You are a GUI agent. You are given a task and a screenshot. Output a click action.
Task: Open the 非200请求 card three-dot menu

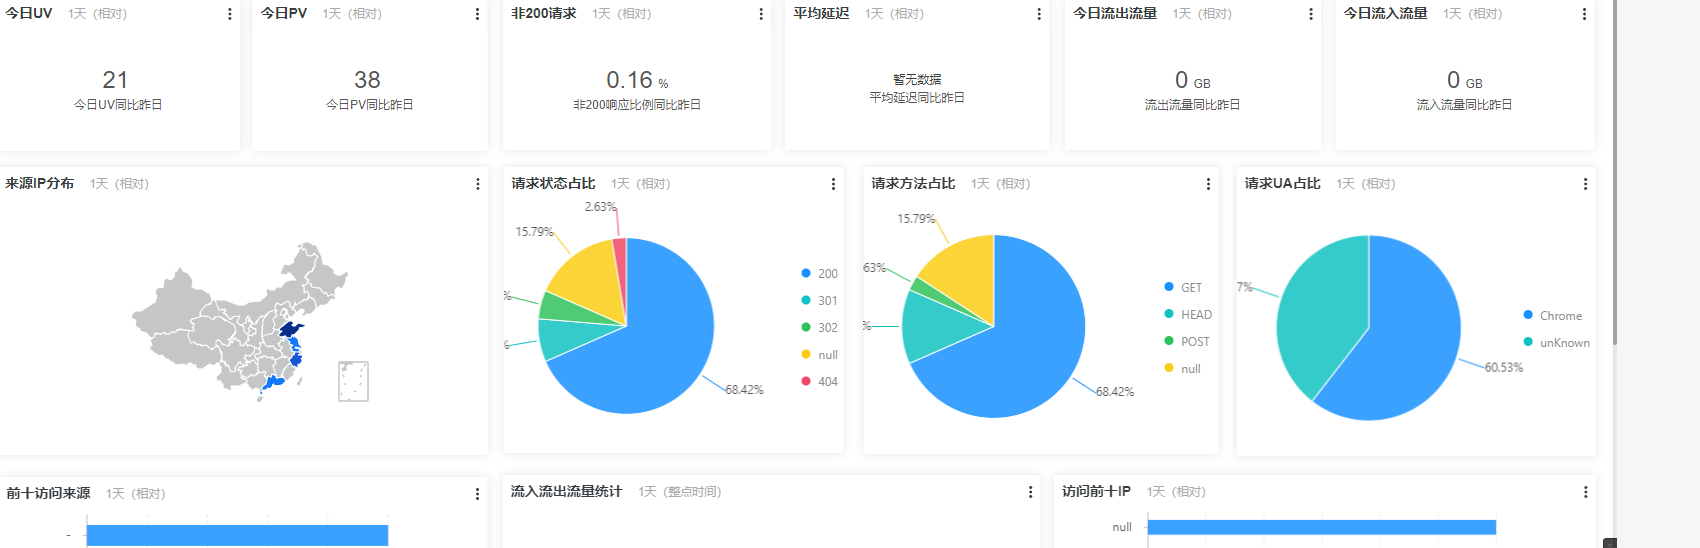point(761,14)
